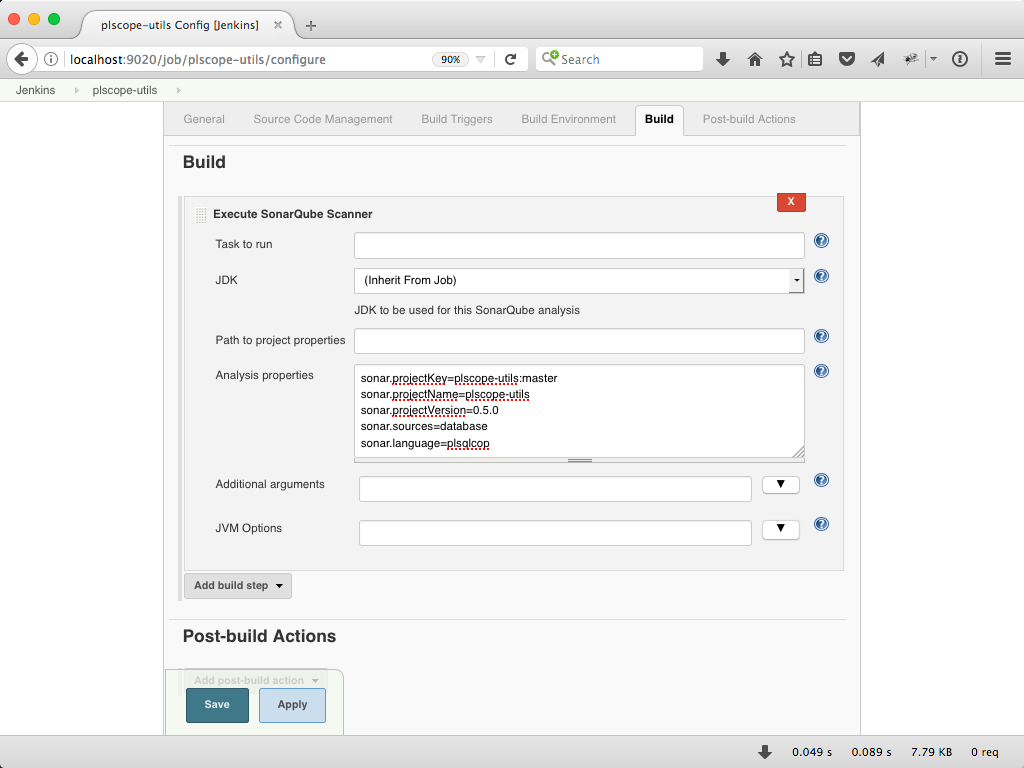The height and width of the screenshot is (768, 1024).
Task: Click the browser back arrow button
Action: pos(22,59)
